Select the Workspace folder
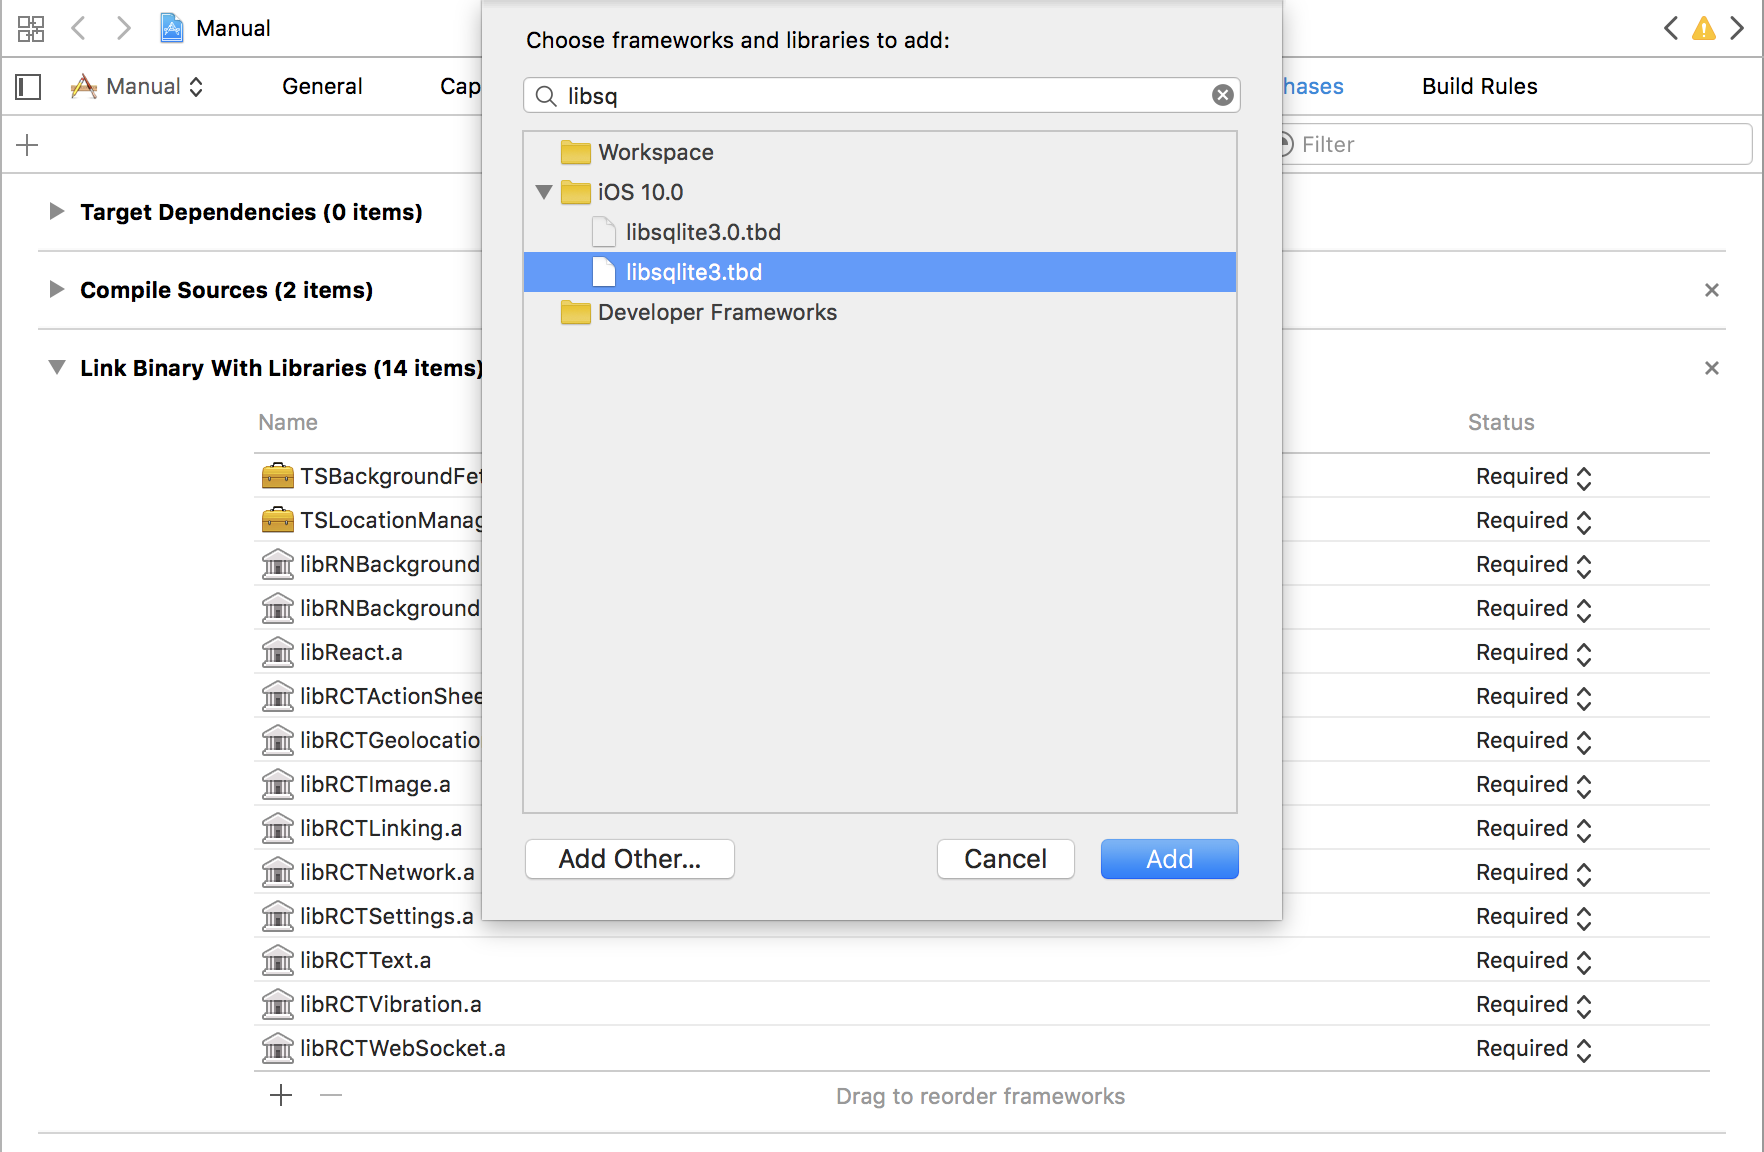 [x=880, y=152]
